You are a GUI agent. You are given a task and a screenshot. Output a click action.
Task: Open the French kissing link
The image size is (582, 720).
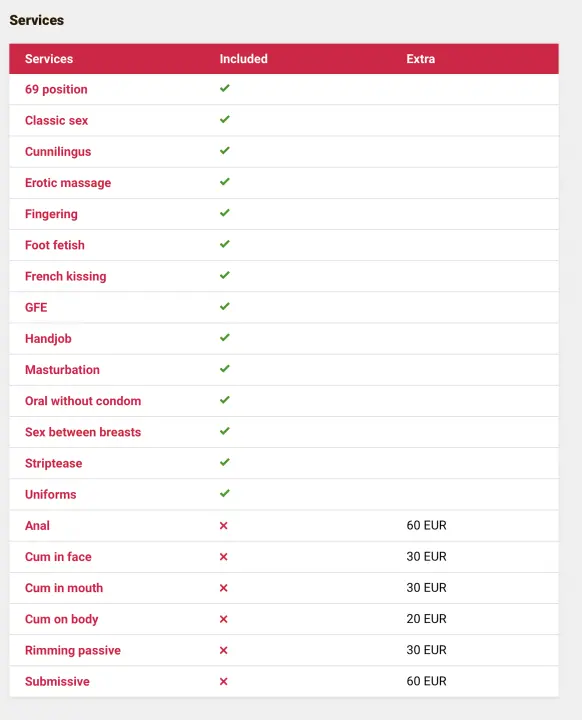tap(66, 276)
